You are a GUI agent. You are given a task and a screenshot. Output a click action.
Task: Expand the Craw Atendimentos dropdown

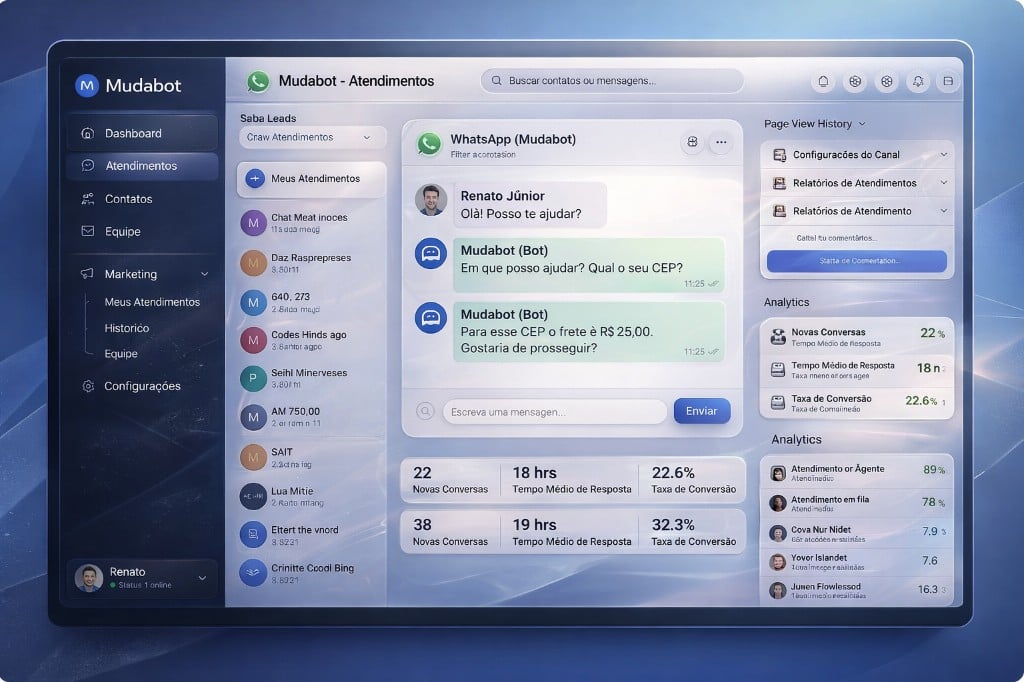(x=311, y=137)
